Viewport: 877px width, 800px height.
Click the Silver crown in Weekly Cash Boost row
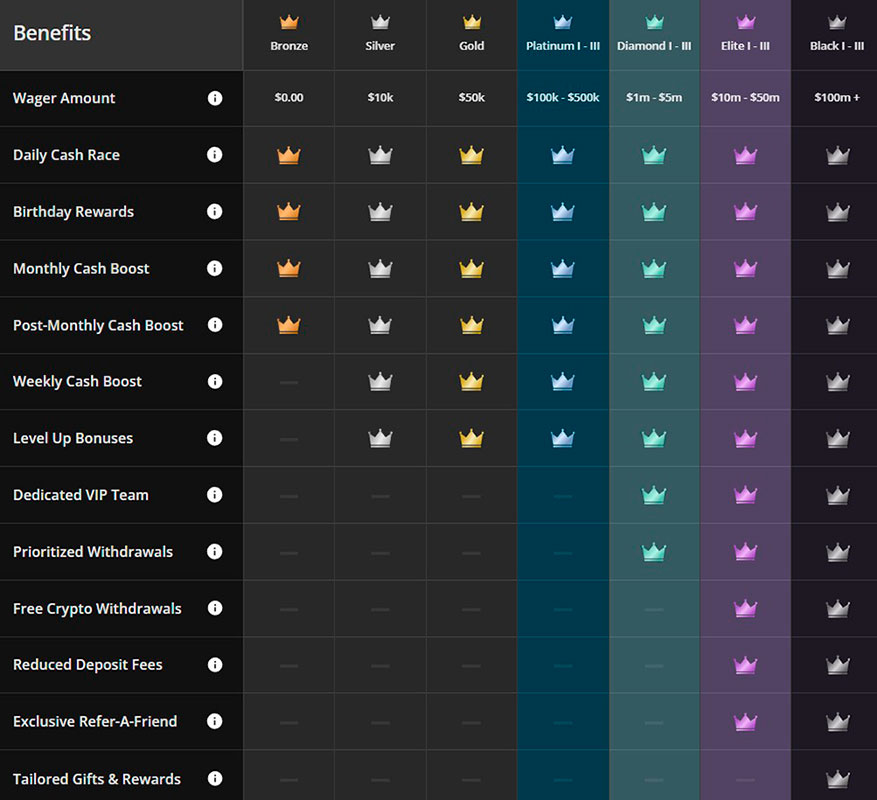click(x=380, y=381)
